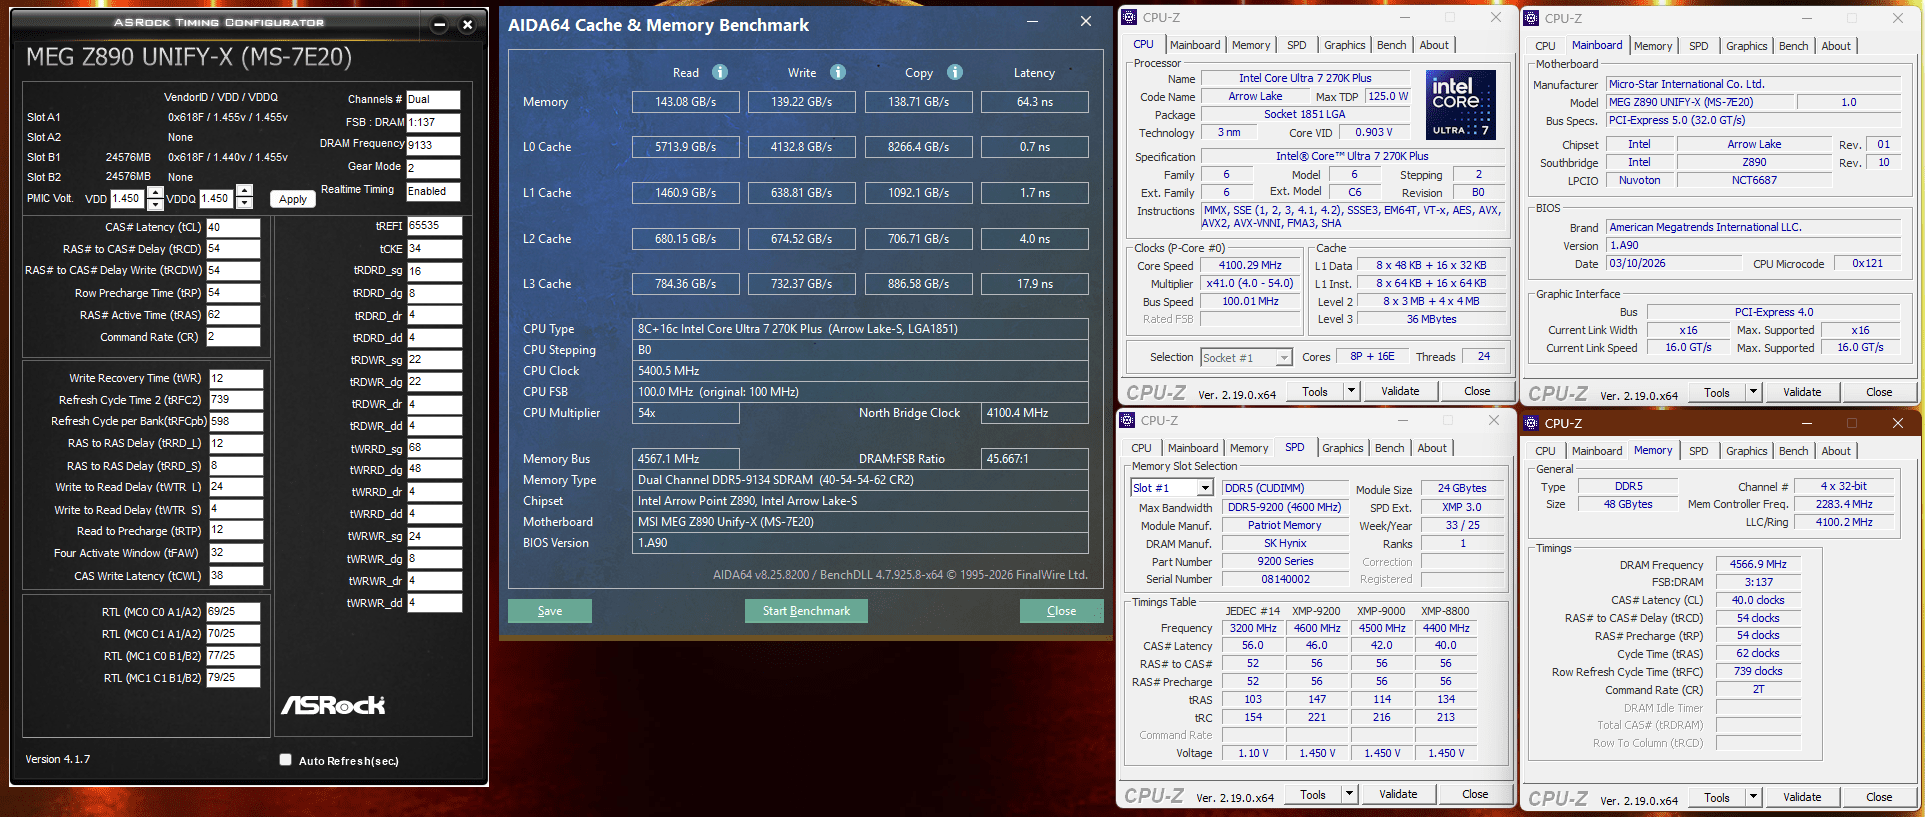Click the DRAM Frequency value 4566.9 MHz

(x=1758, y=564)
